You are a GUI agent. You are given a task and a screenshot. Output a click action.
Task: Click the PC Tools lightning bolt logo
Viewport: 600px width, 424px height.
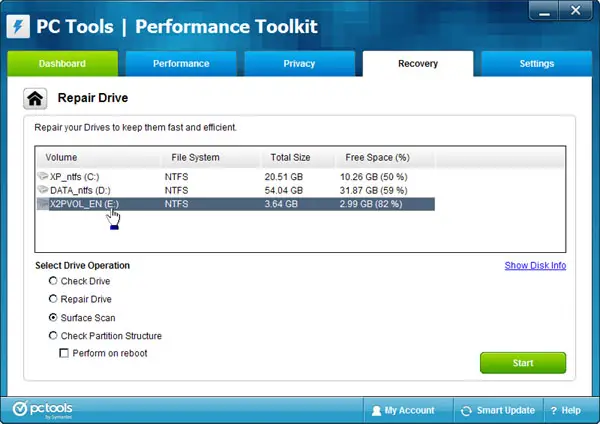pos(18,26)
